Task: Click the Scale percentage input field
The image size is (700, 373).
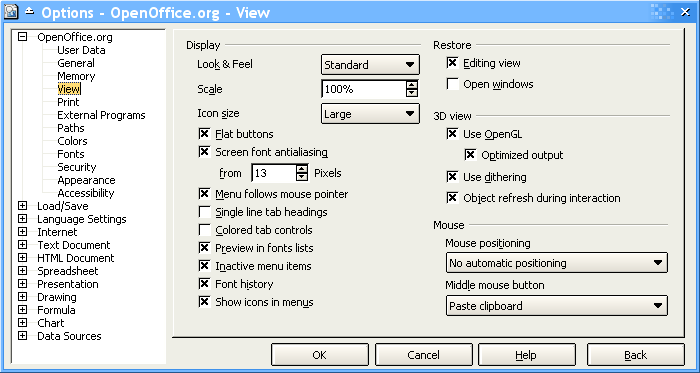Action: (x=363, y=89)
